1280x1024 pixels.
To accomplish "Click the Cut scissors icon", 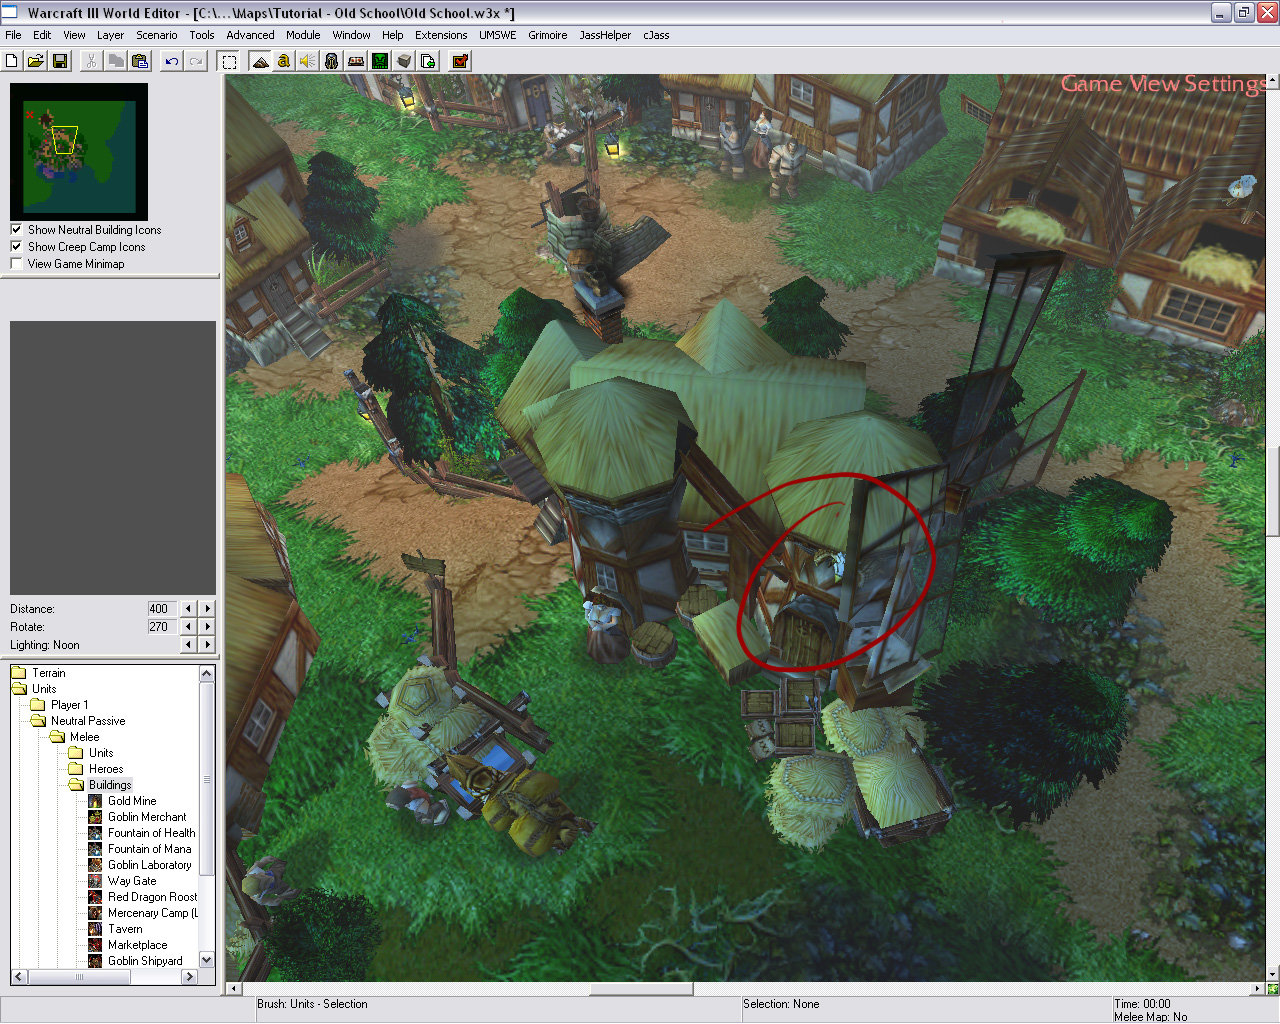I will (91, 61).
